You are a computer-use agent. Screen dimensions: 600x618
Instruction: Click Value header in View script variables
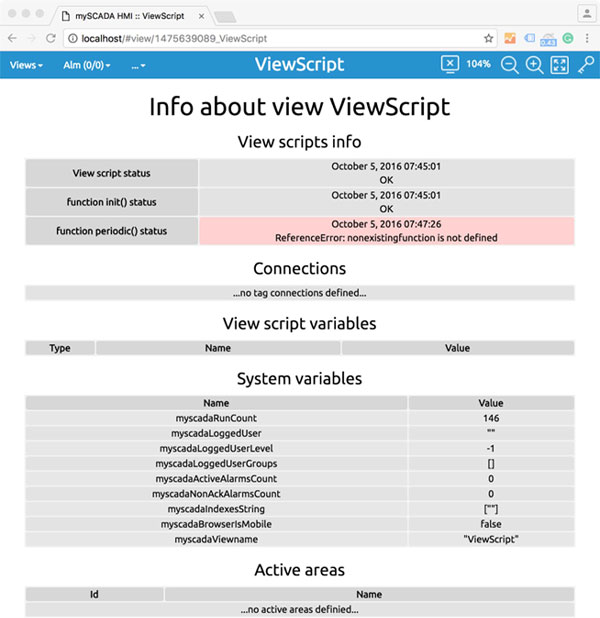point(457,348)
